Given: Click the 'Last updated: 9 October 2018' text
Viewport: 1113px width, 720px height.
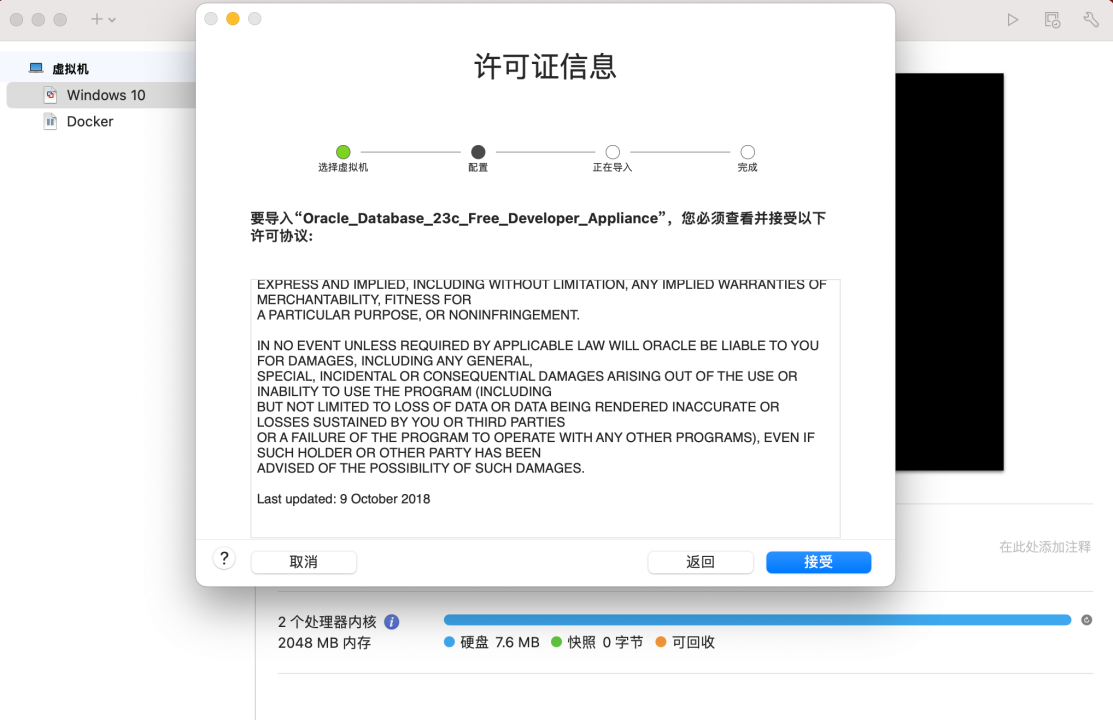Looking at the screenshot, I should 344,499.
